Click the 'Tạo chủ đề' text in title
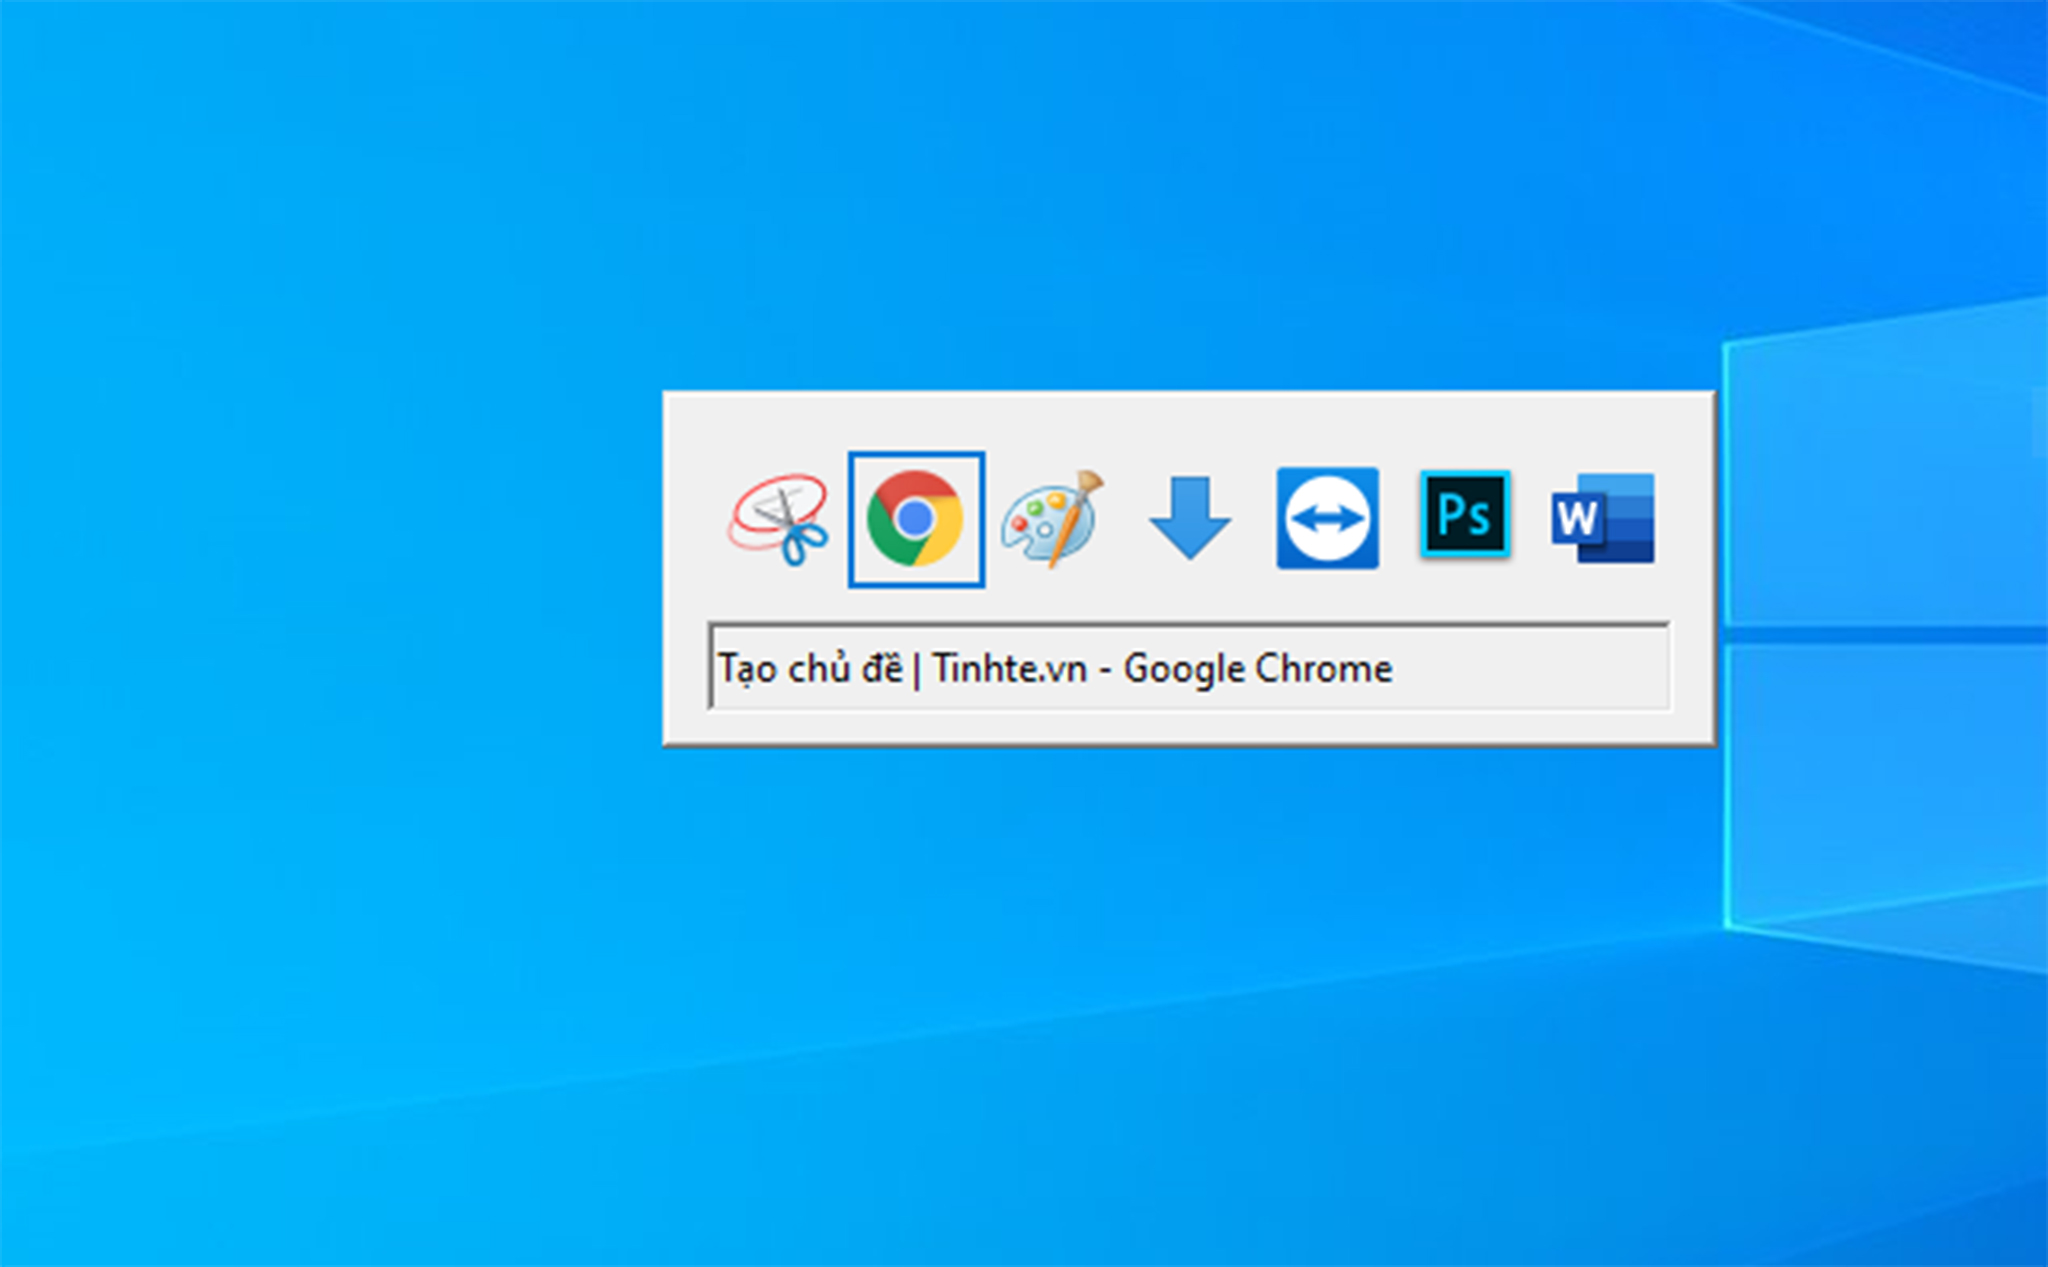 coord(810,669)
